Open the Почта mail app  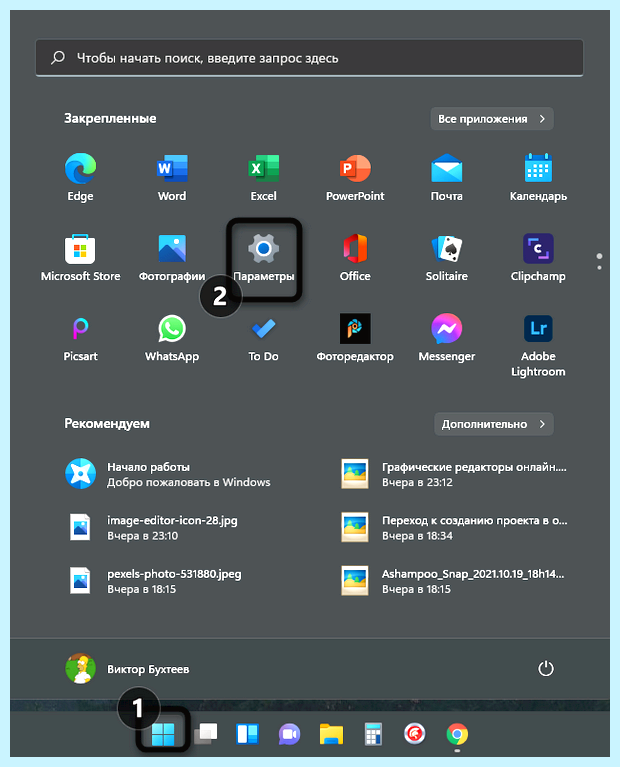[x=446, y=177]
